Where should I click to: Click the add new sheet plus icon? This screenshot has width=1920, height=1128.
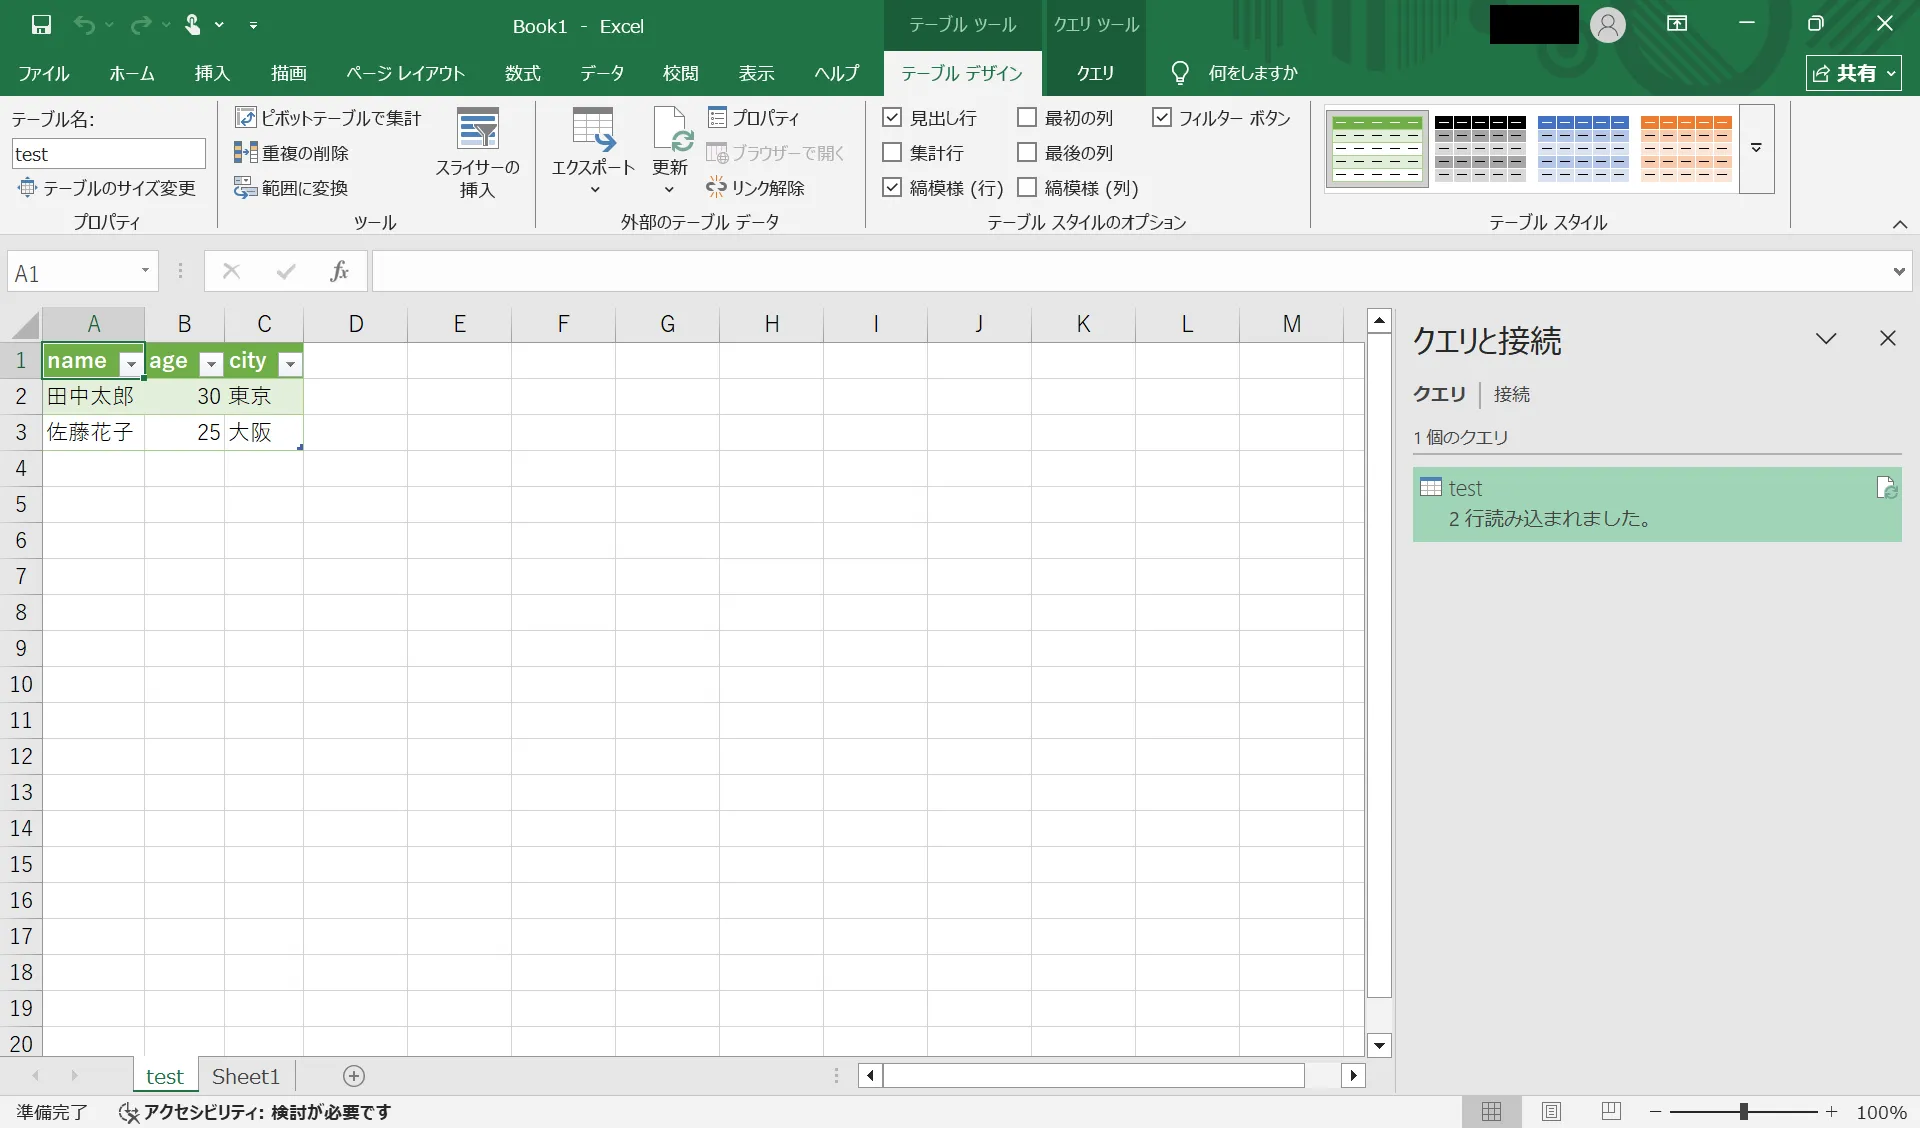click(x=354, y=1076)
